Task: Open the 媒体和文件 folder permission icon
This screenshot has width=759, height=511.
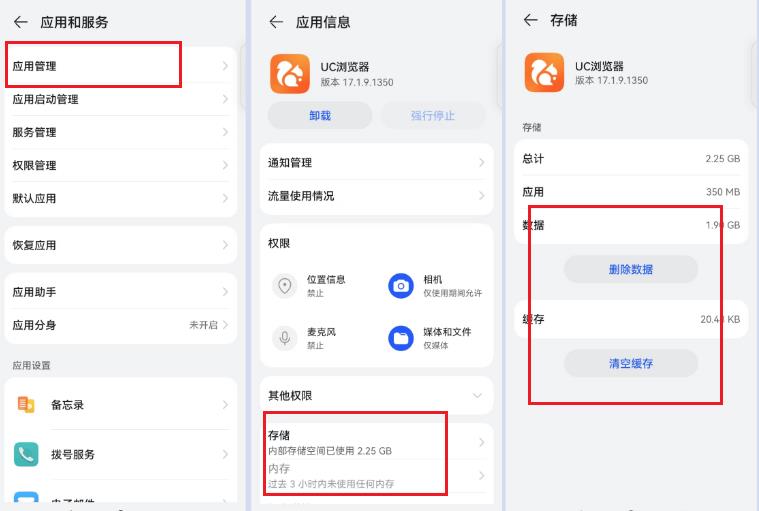Action: point(401,338)
